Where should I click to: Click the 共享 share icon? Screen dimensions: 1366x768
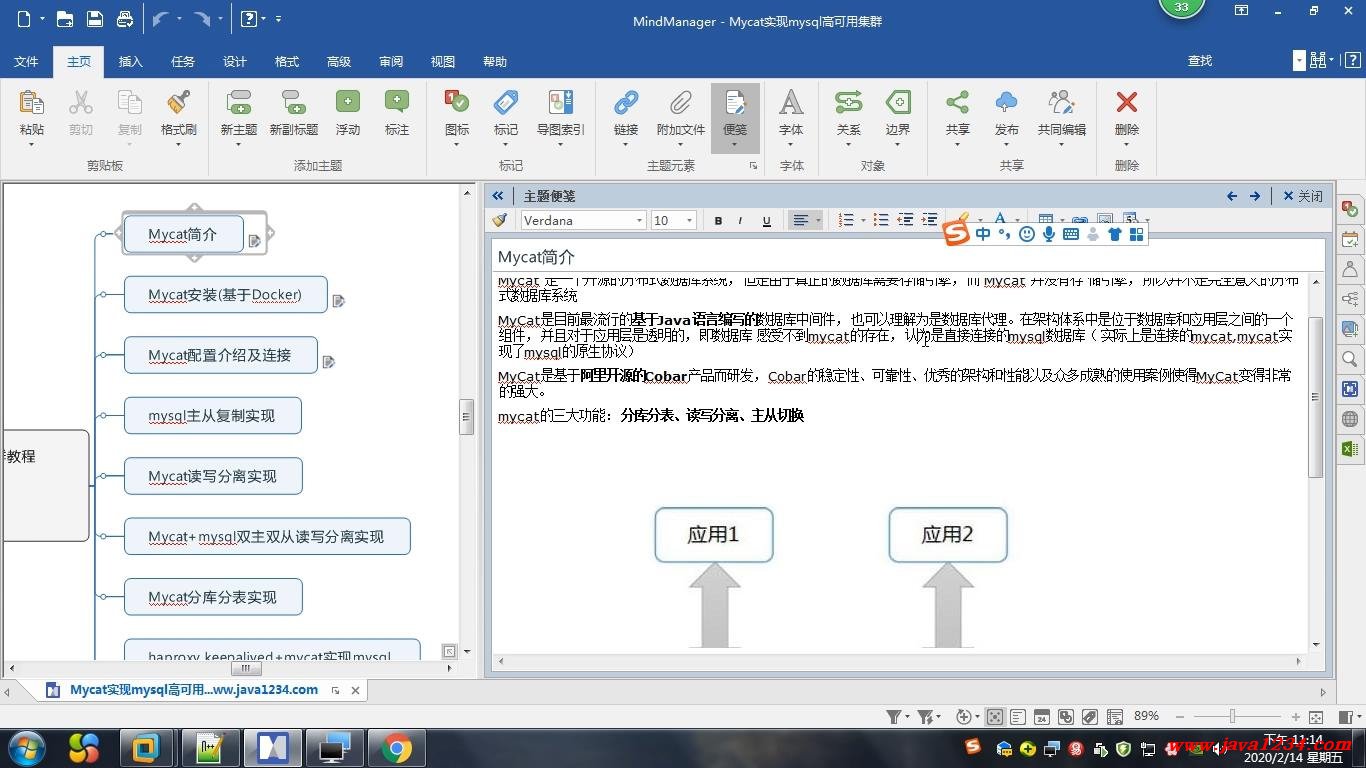pos(957,102)
